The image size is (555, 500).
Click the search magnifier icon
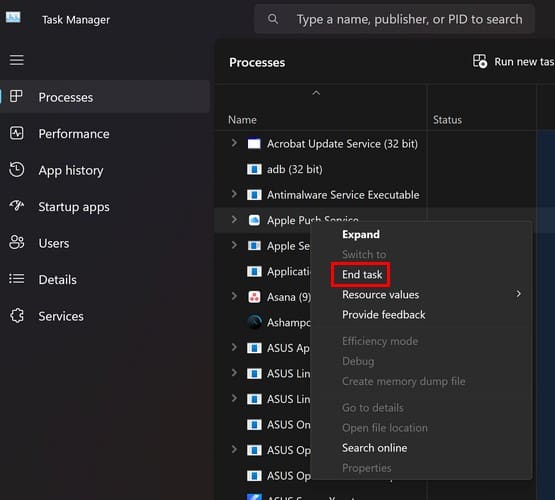(x=273, y=19)
